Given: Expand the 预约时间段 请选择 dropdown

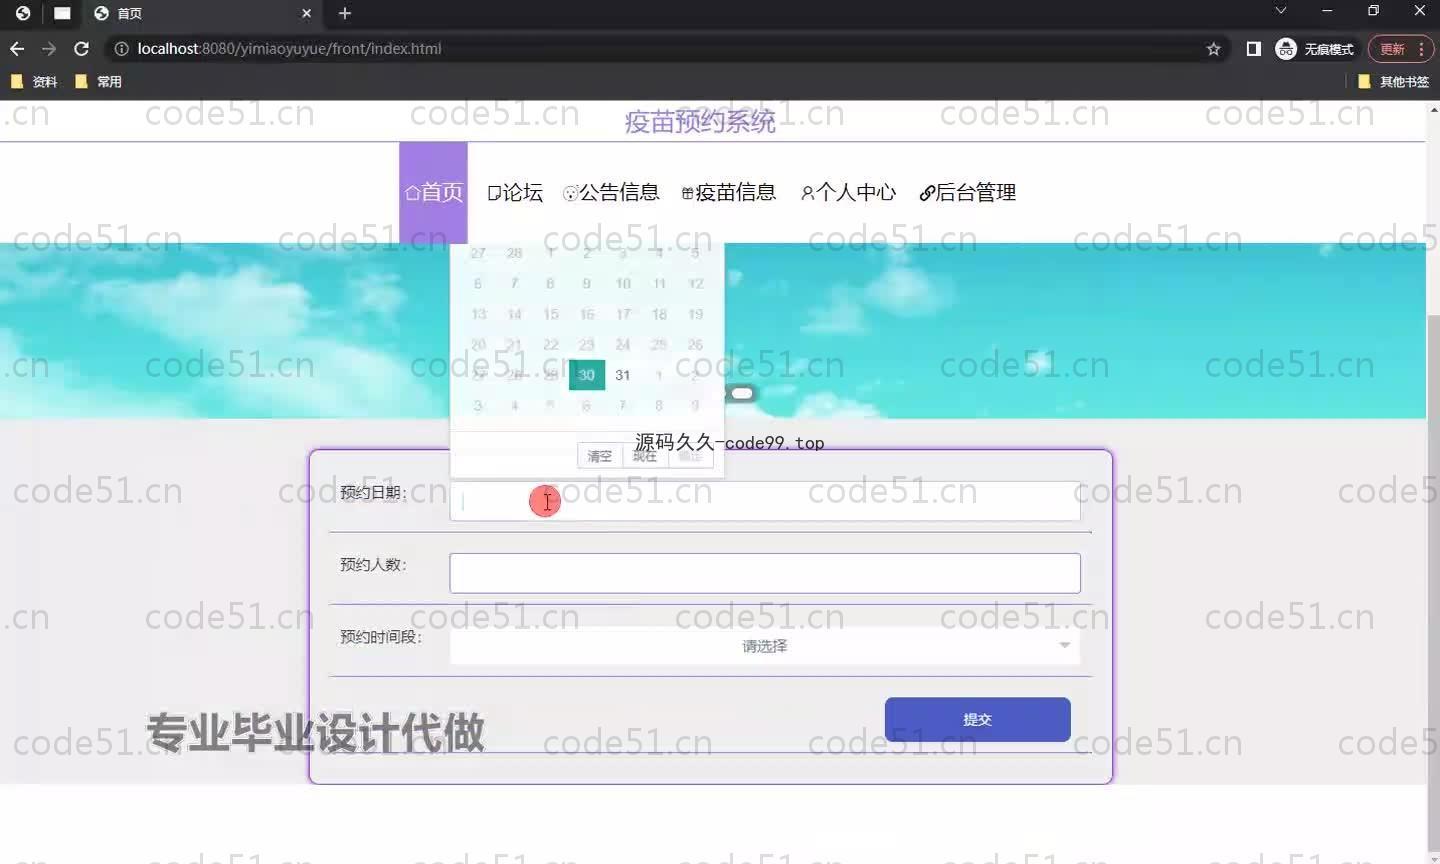Looking at the screenshot, I should (765, 646).
